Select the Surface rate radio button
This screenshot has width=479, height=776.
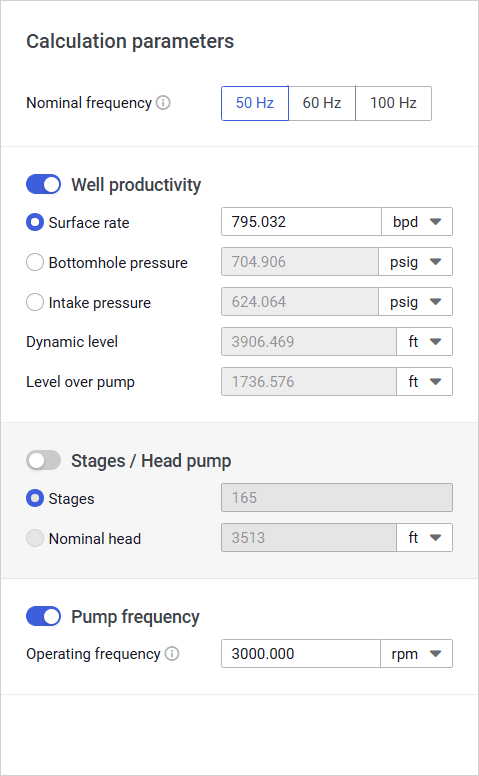tap(35, 222)
